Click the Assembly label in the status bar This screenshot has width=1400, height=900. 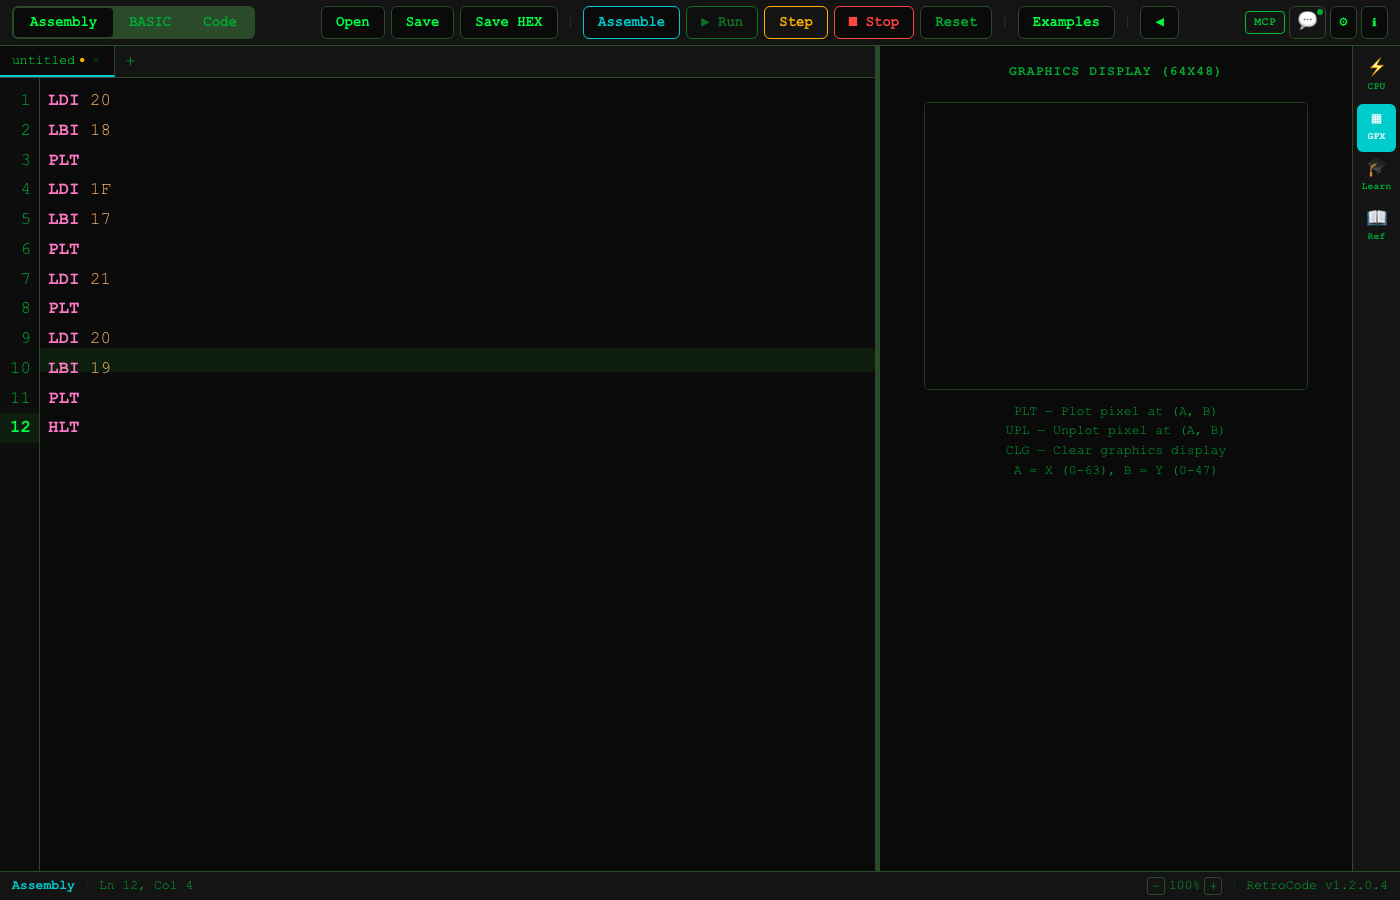[43, 885]
